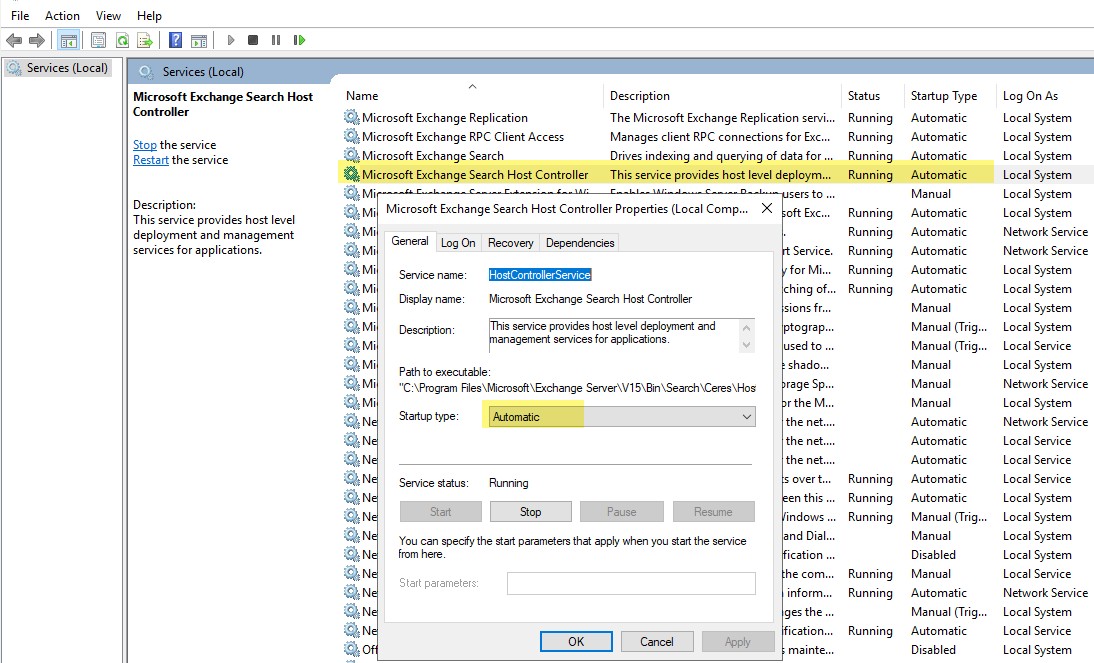Screen dimensions: 1094x663
Task: Click the Start parameters input field
Action: 631,583
